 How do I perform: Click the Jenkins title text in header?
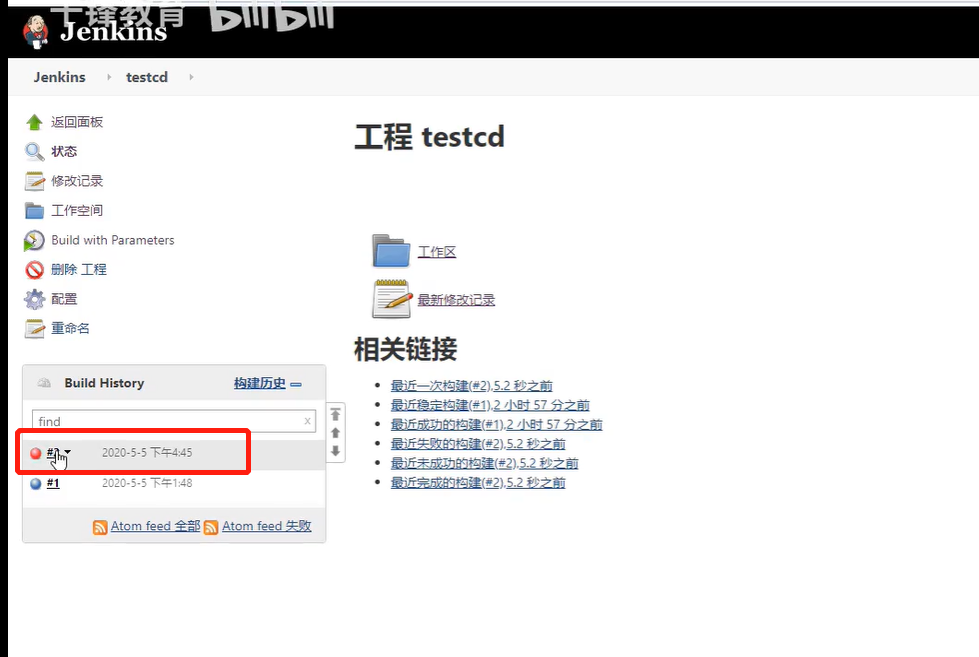114,31
